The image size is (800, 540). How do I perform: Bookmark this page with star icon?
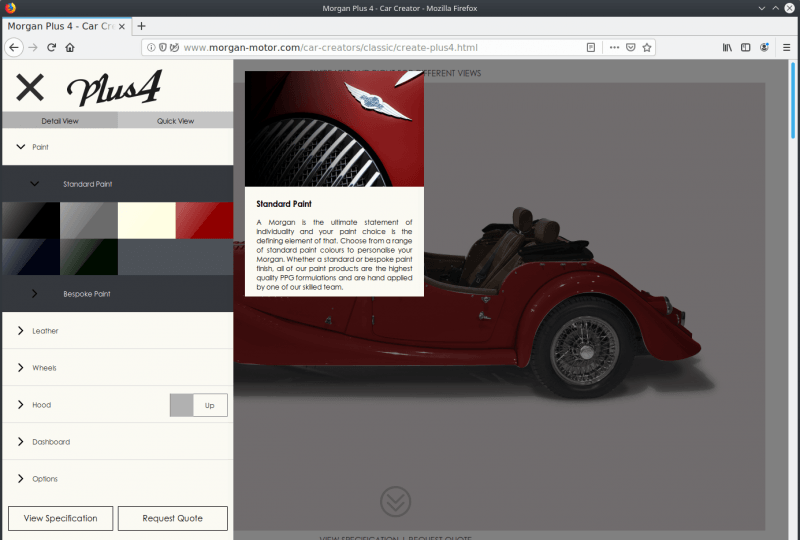point(647,47)
